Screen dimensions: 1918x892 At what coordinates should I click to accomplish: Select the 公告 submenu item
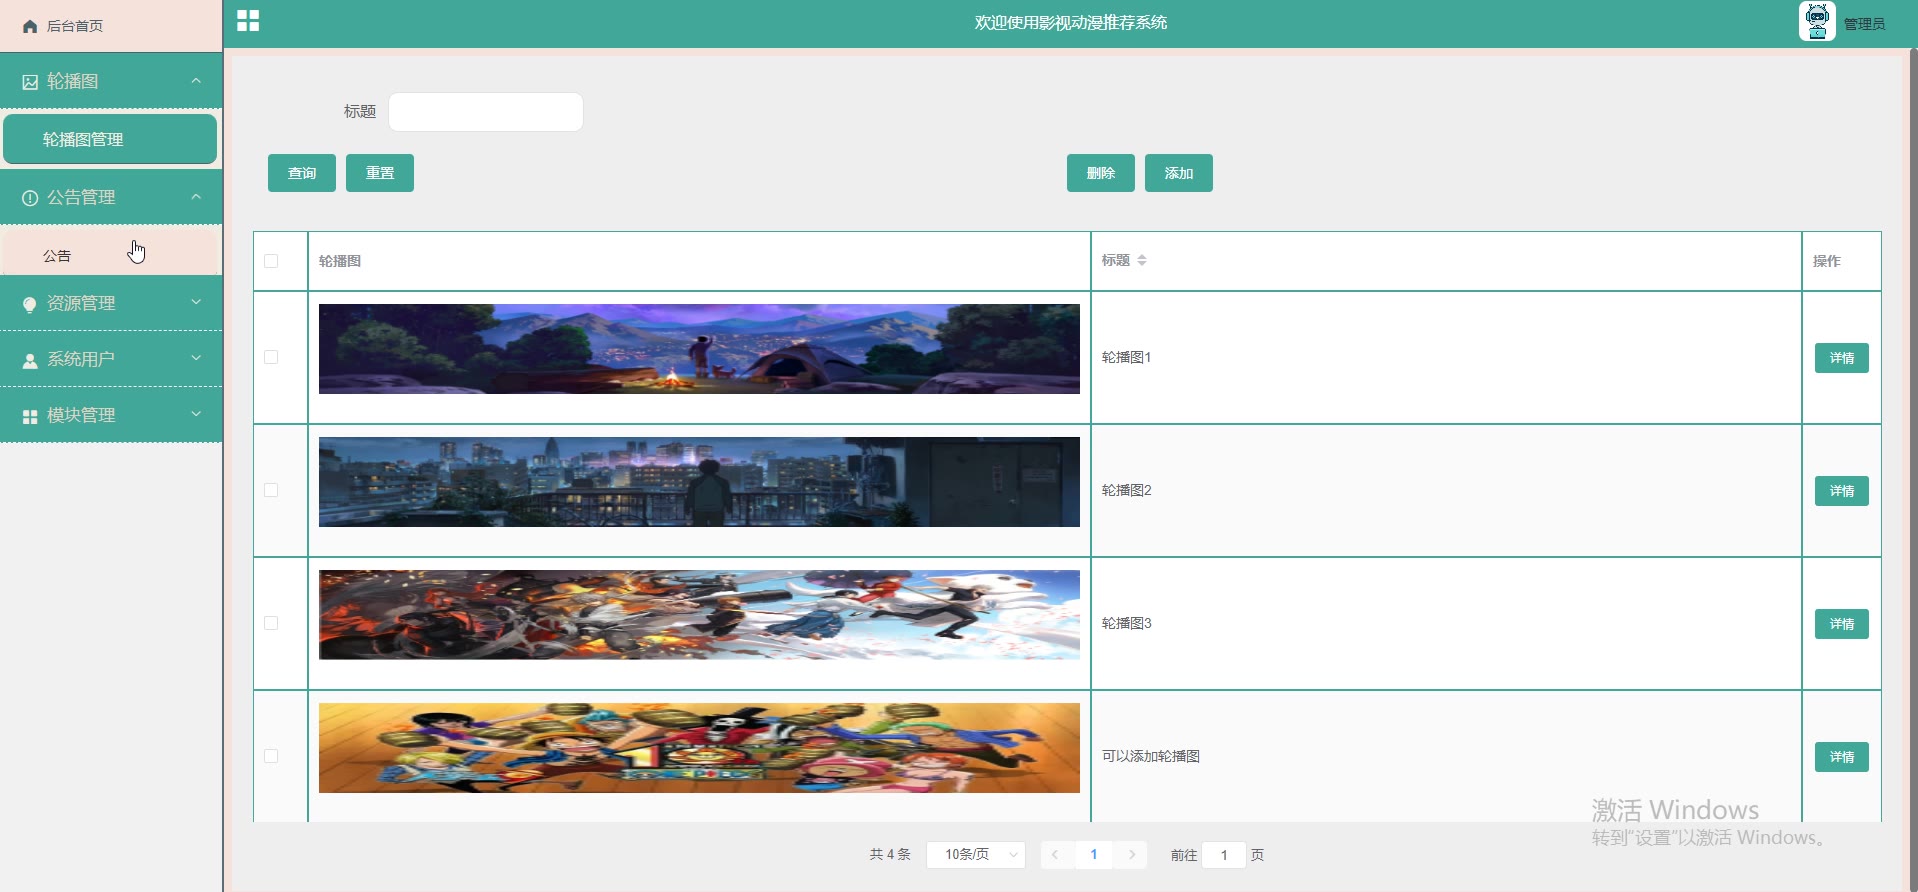[110, 255]
